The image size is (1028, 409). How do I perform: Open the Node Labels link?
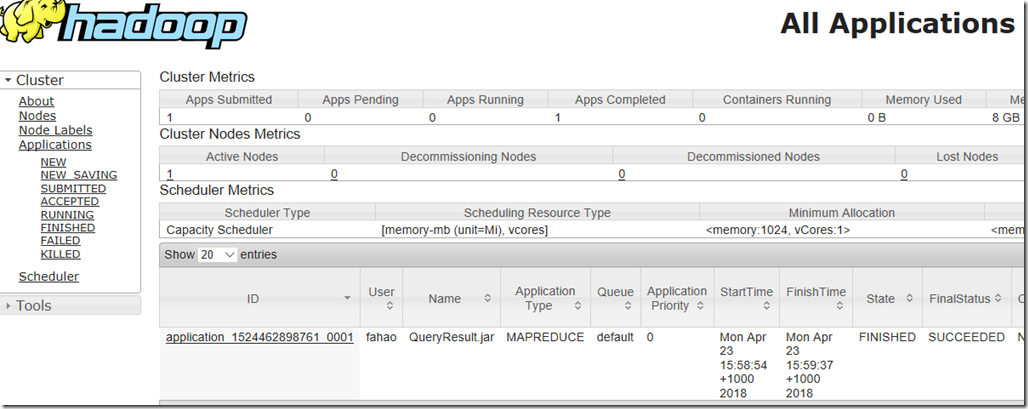tap(56, 130)
